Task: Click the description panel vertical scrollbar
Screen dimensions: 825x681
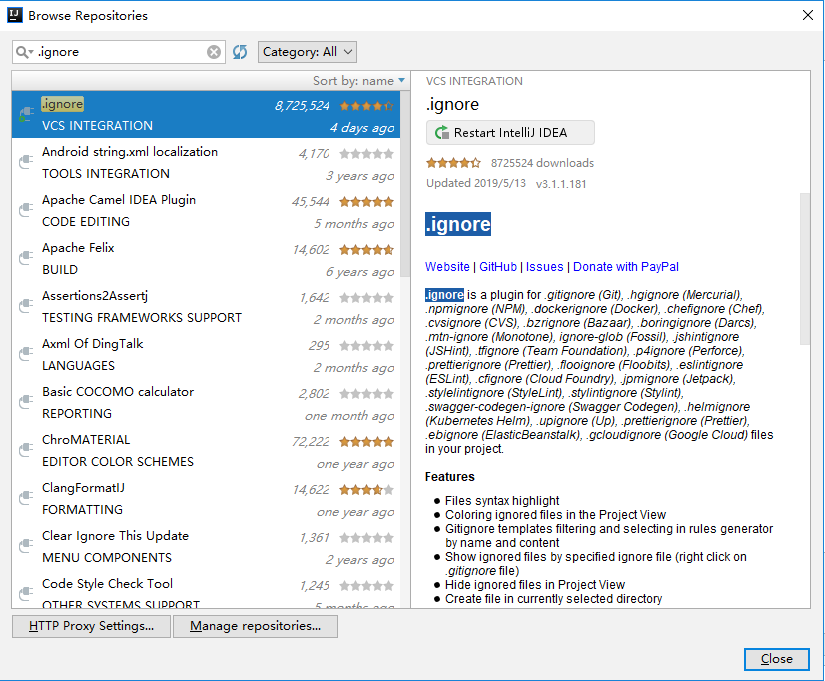Action: (x=804, y=268)
